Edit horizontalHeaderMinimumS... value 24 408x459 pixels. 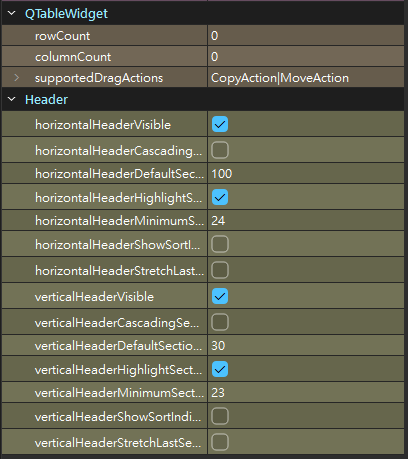tap(306, 221)
